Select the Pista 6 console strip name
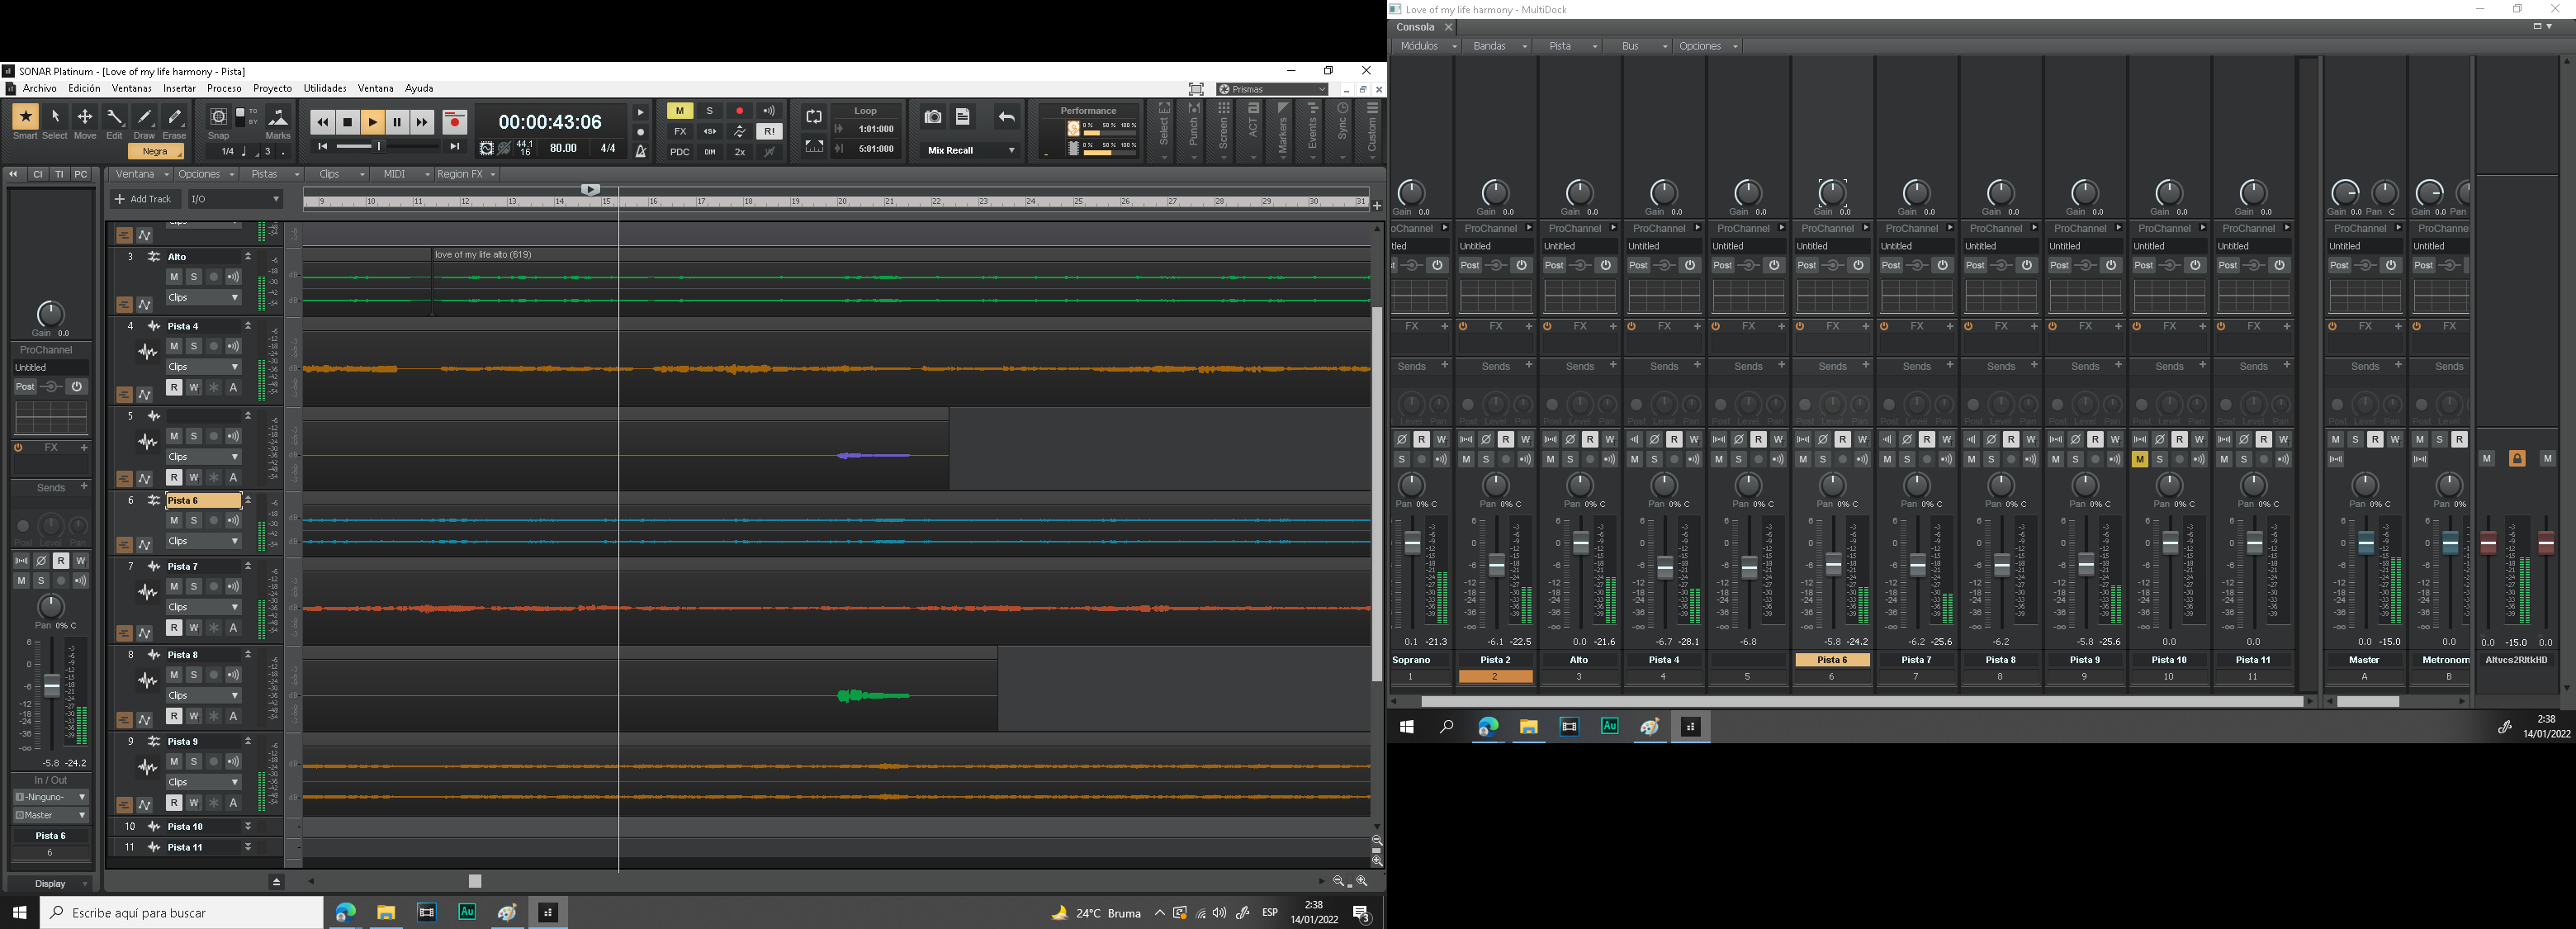Viewport: 2576px width, 929px height. click(1832, 660)
